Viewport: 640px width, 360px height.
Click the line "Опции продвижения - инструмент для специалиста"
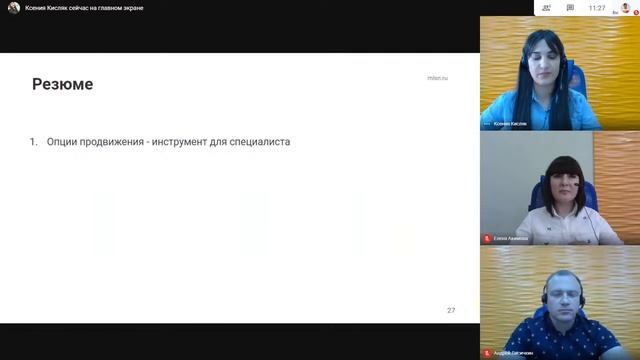168,142
